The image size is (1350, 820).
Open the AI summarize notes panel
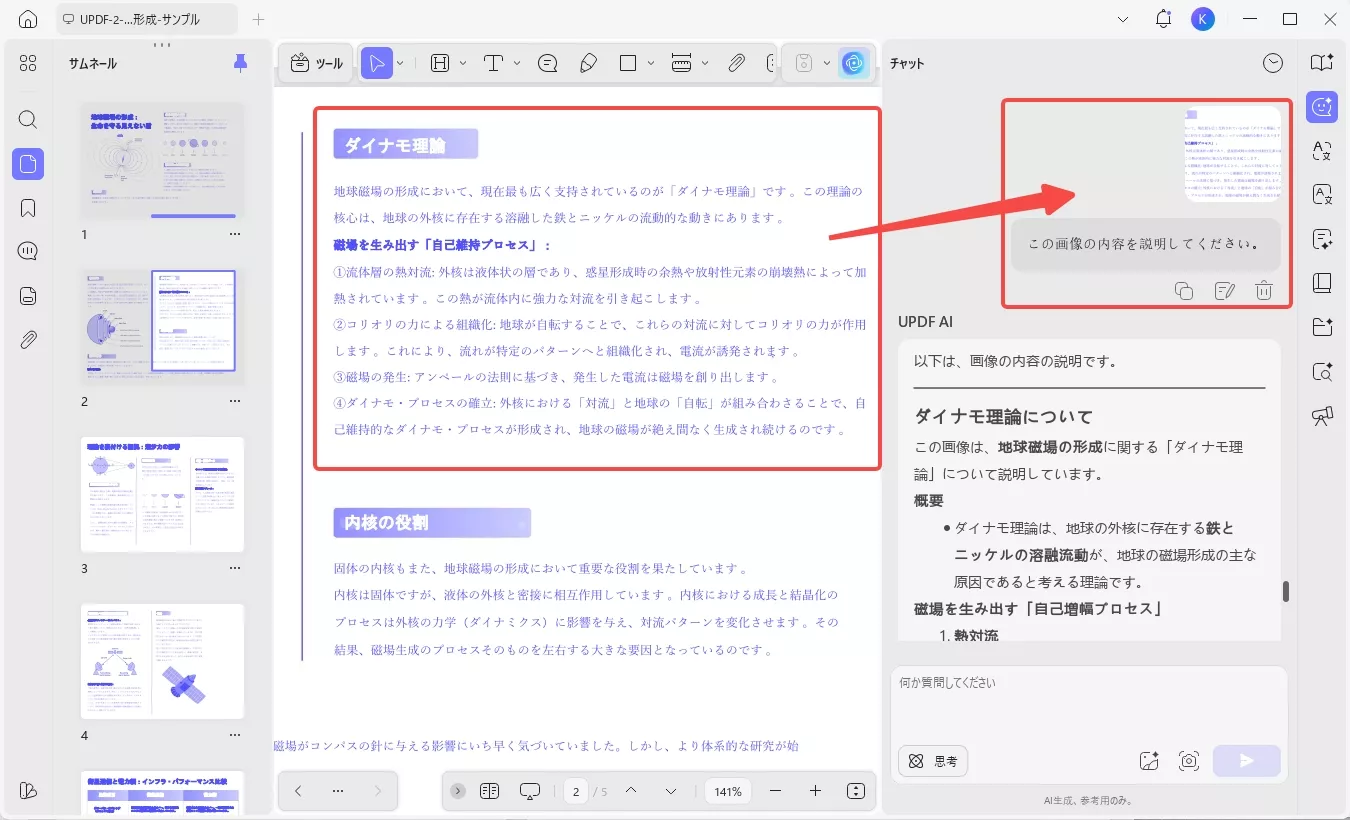pos(1321,240)
